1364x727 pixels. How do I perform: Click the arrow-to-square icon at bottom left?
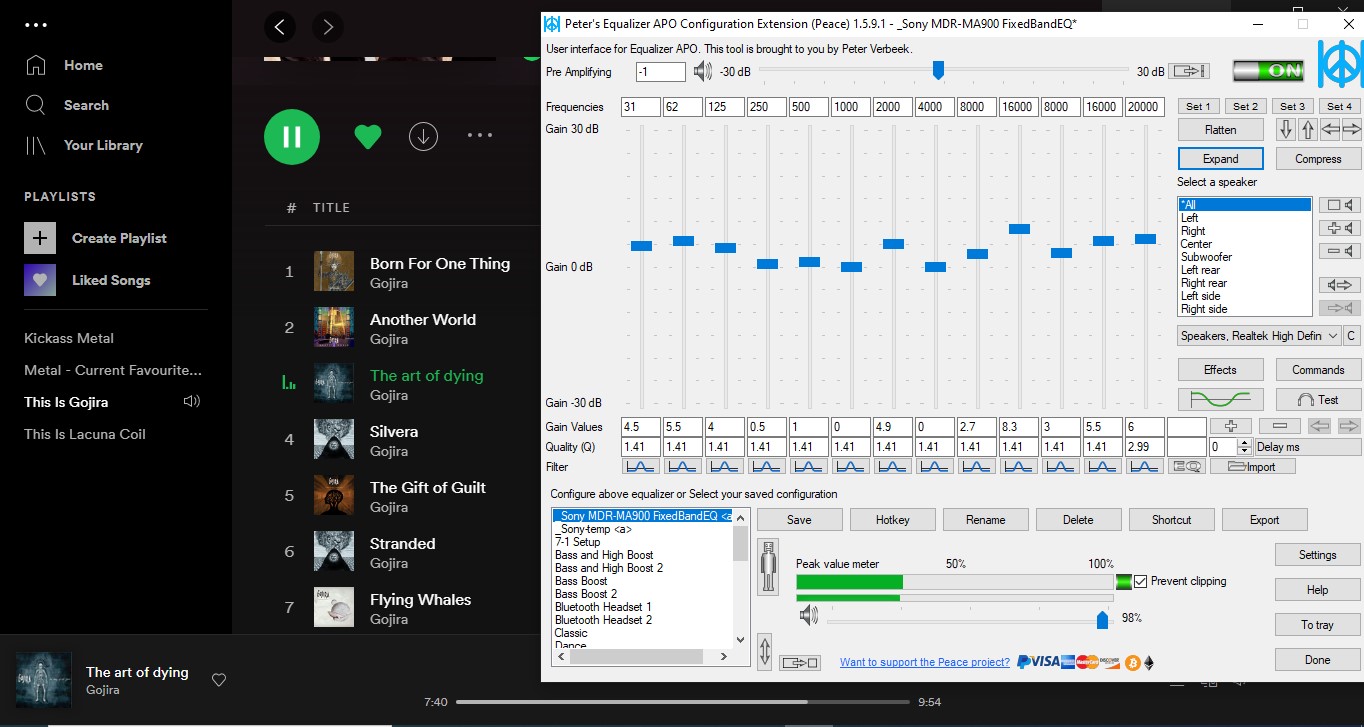800,663
